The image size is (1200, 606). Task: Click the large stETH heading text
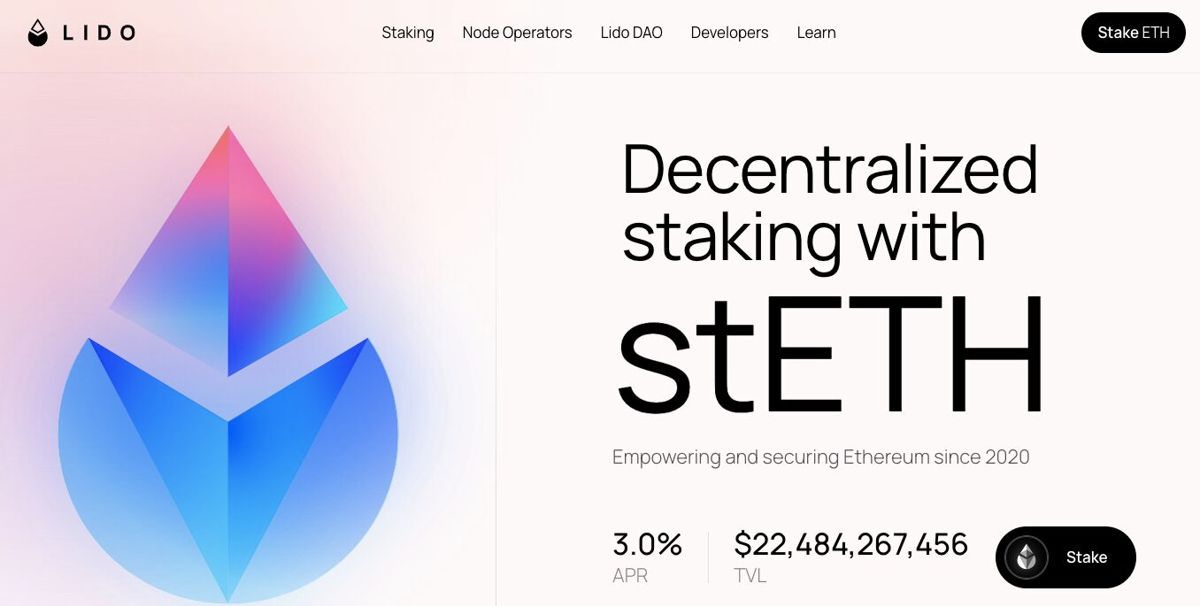pyautogui.click(x=830, y=357)
